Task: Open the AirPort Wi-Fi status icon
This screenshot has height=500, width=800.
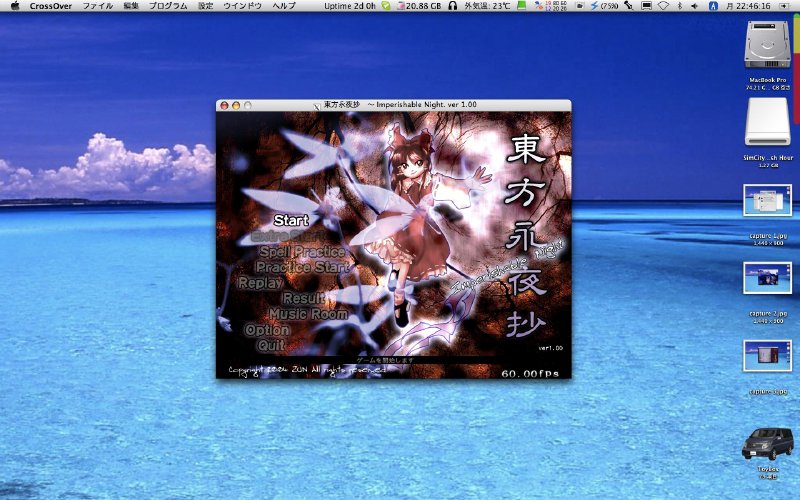Action: point(663,6)
